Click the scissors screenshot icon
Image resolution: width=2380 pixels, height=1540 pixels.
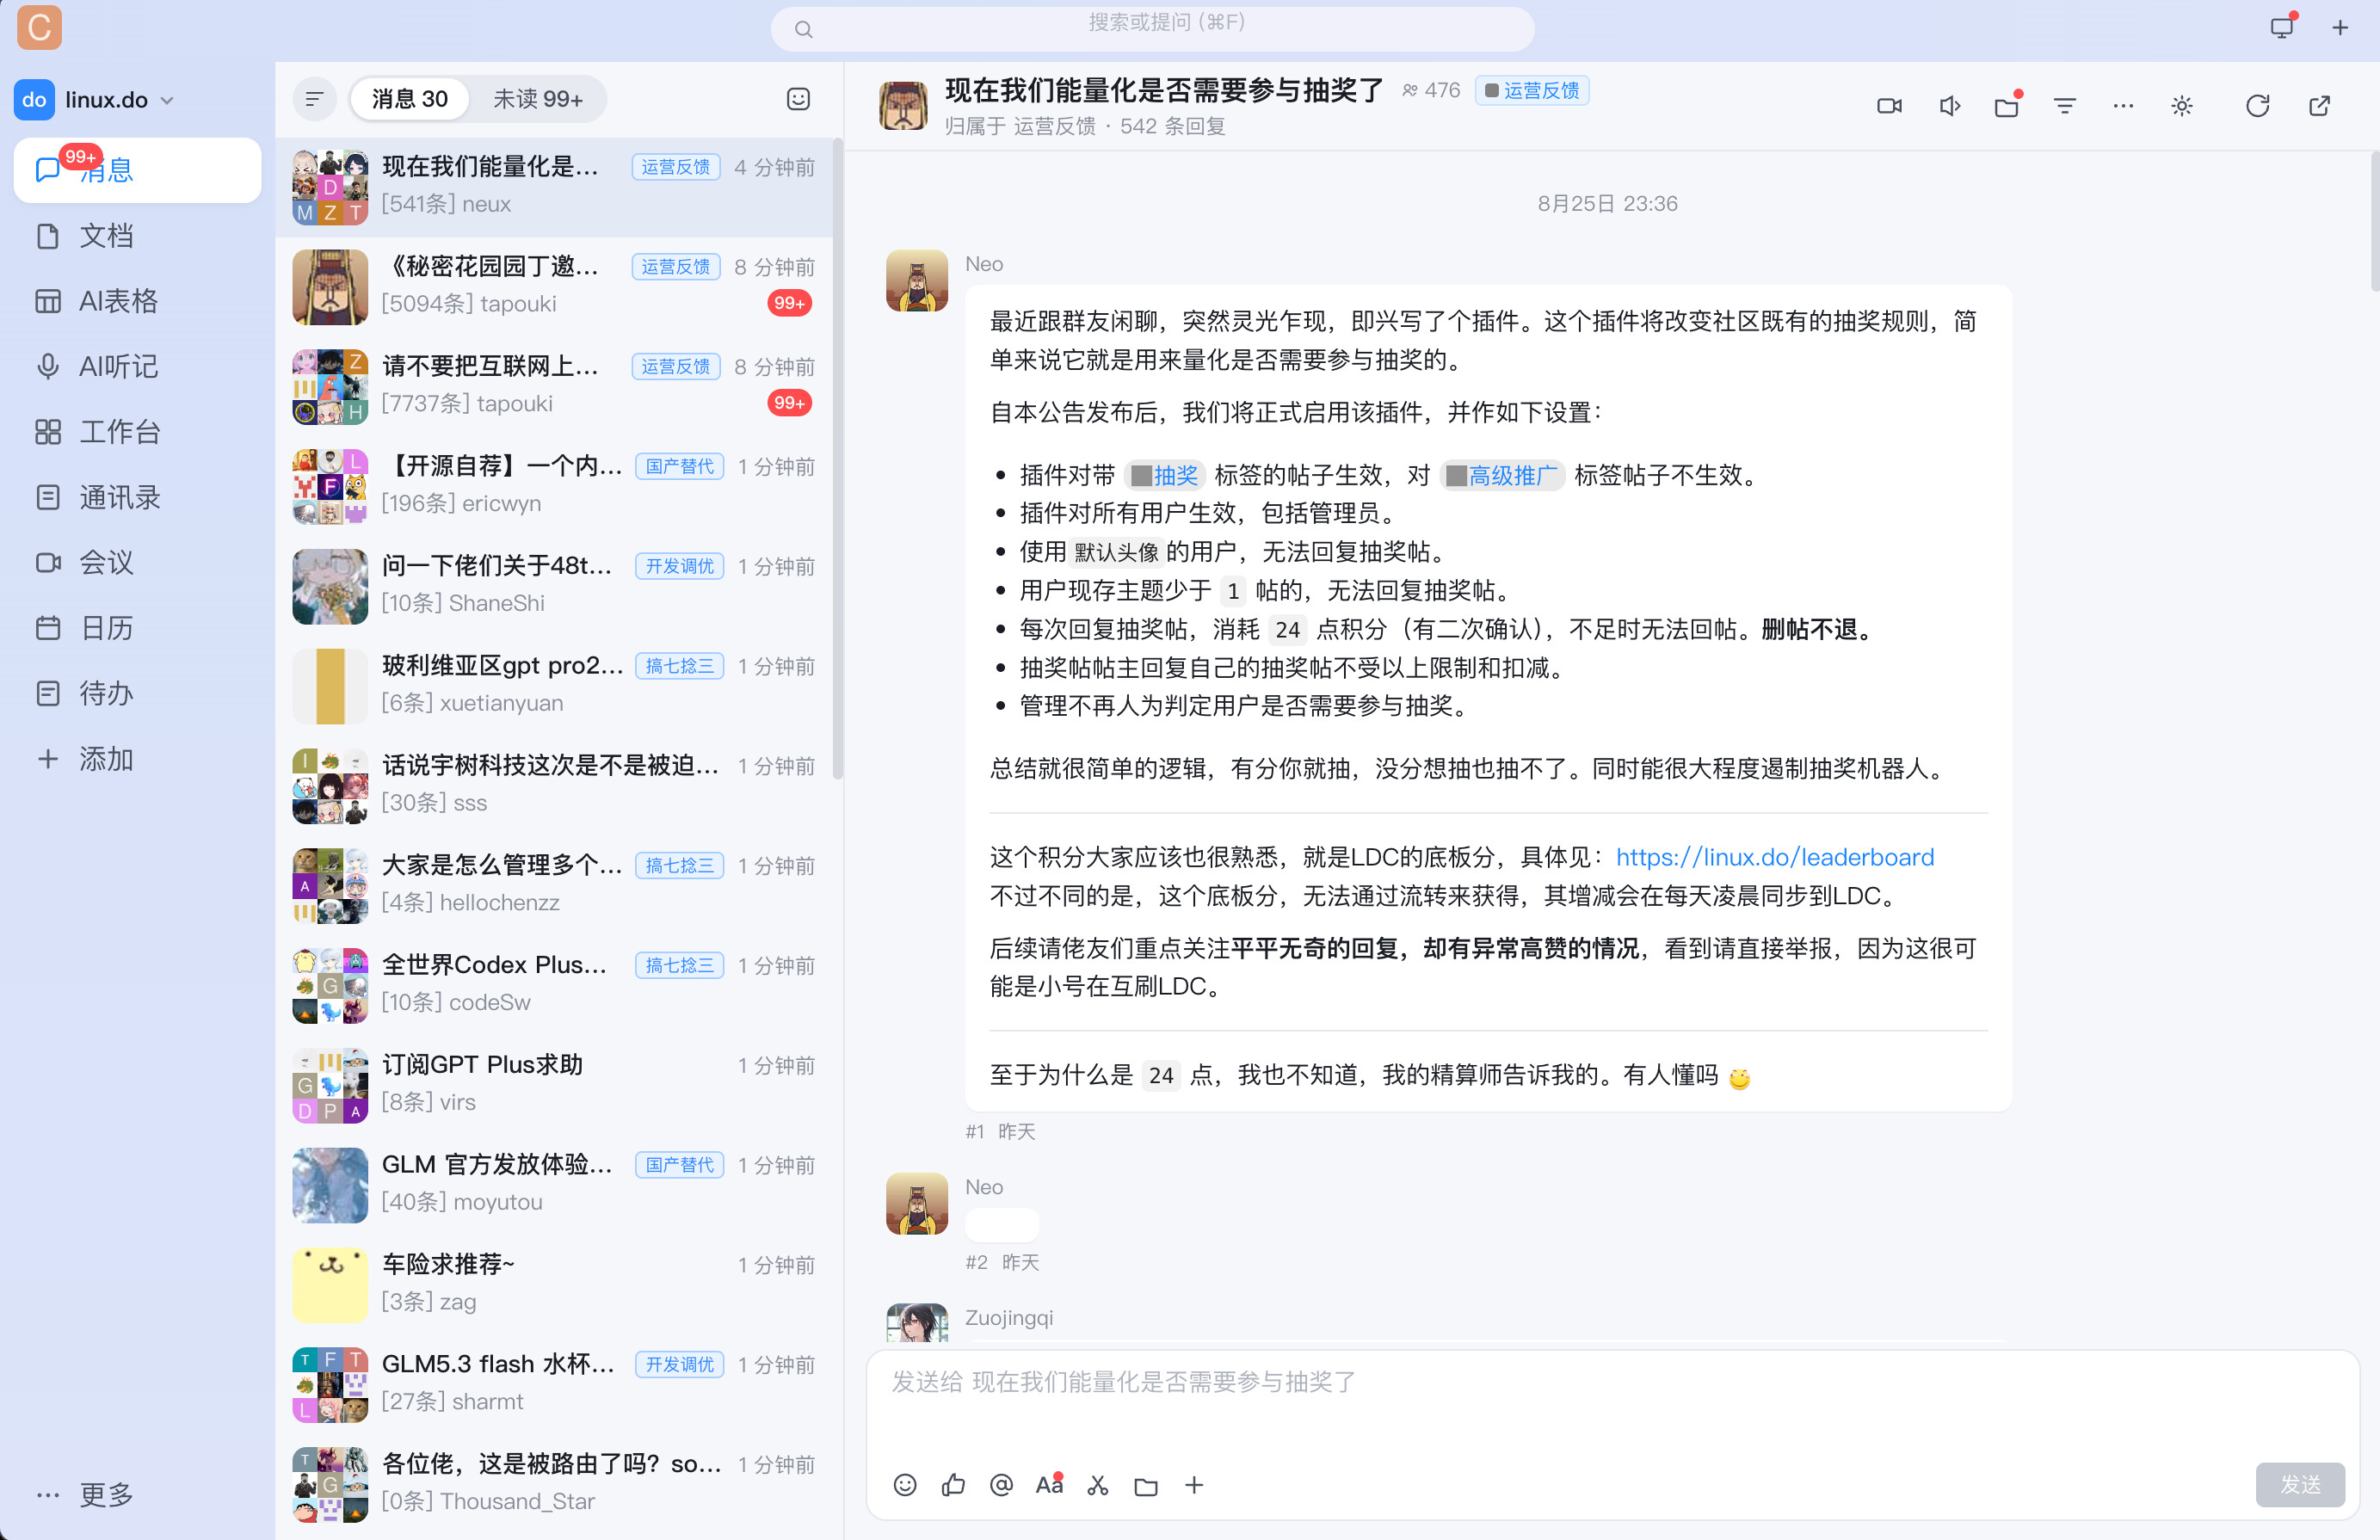click(x=1098, y=1485)
